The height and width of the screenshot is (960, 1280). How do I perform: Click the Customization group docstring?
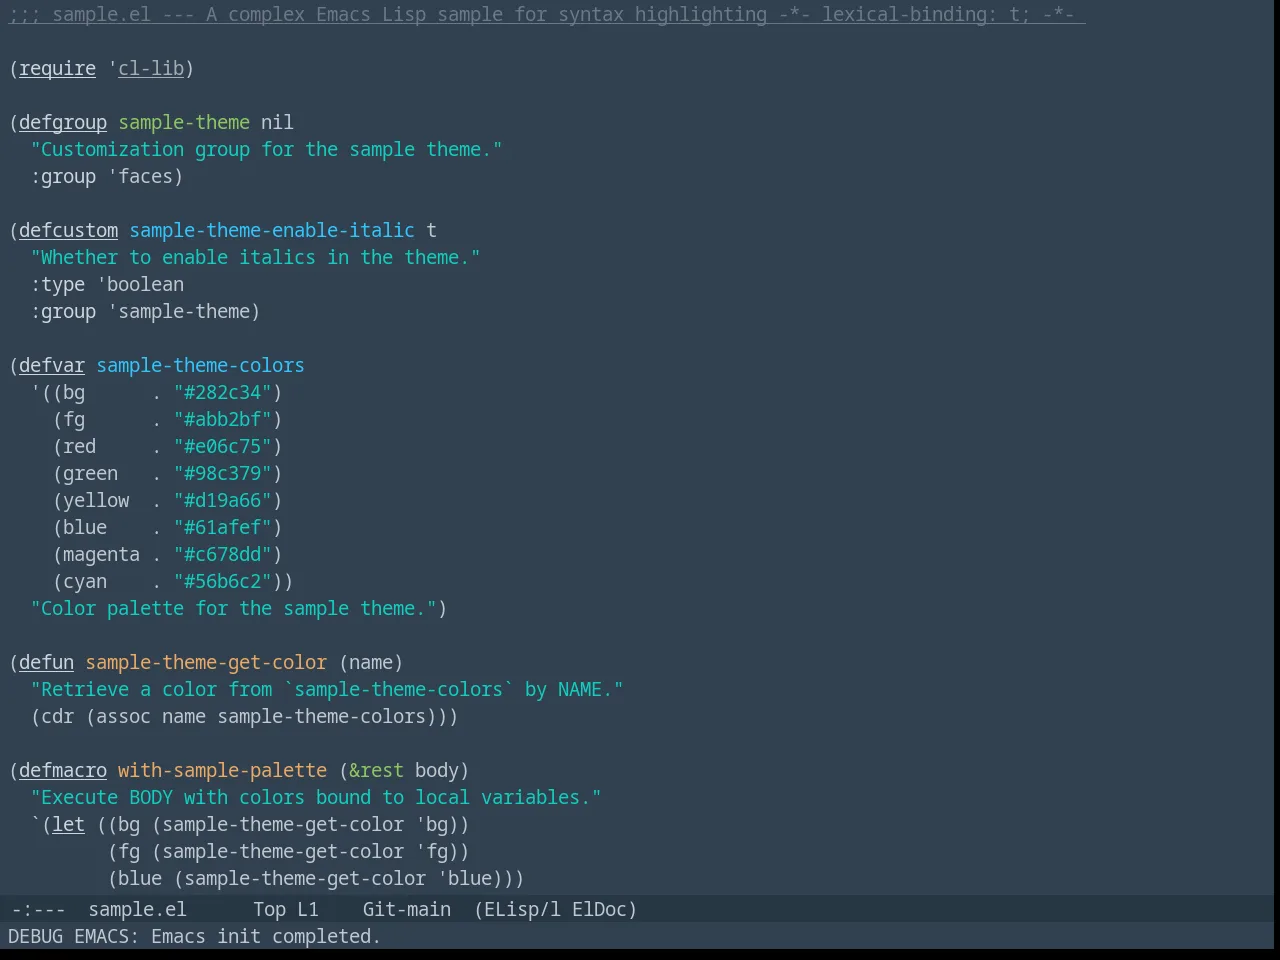pos(267,149)
